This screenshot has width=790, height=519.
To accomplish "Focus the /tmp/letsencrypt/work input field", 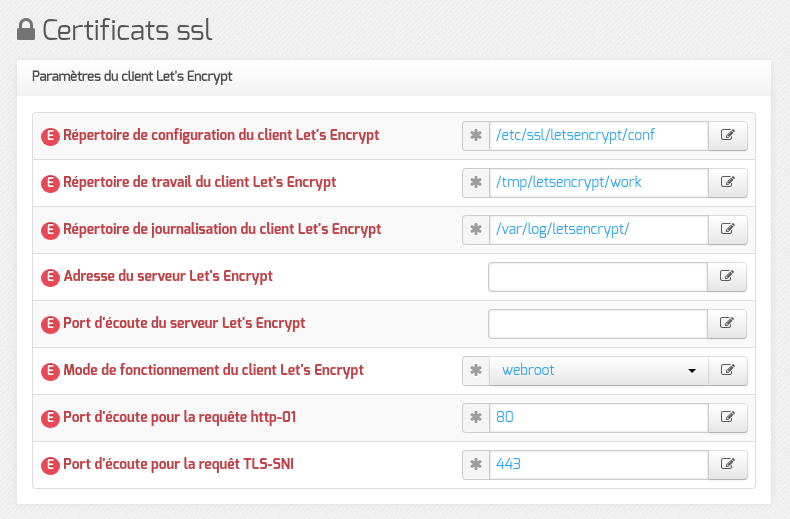I will click(599, 182).
